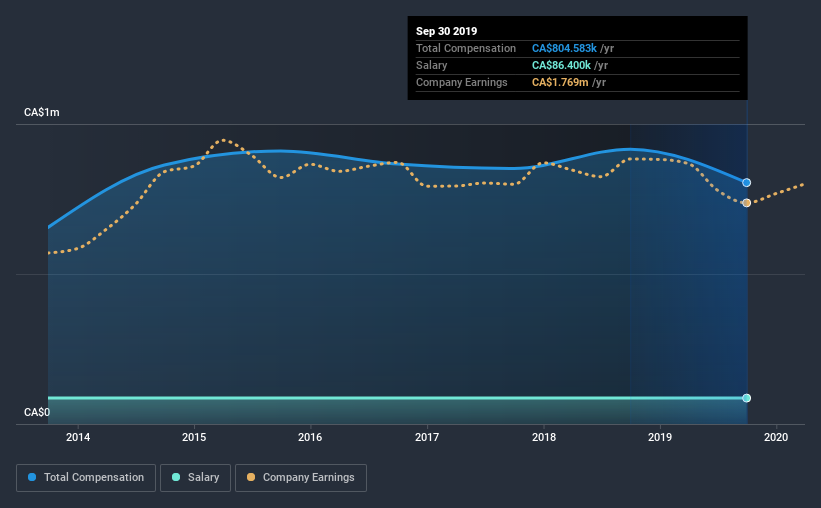Toggle the Total Compensation legend button
Screen dimensions: 821x508
(x=86, y=478)
